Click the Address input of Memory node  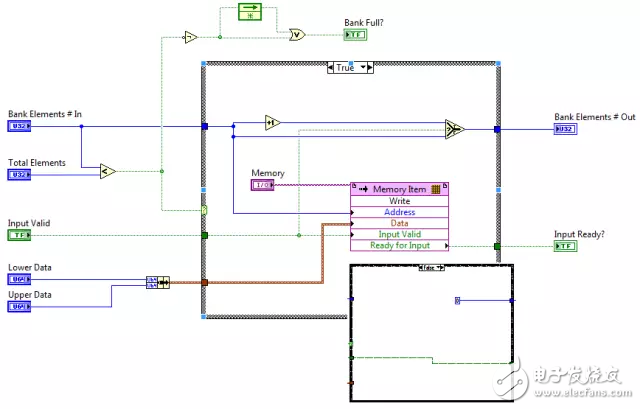[399, 212]
